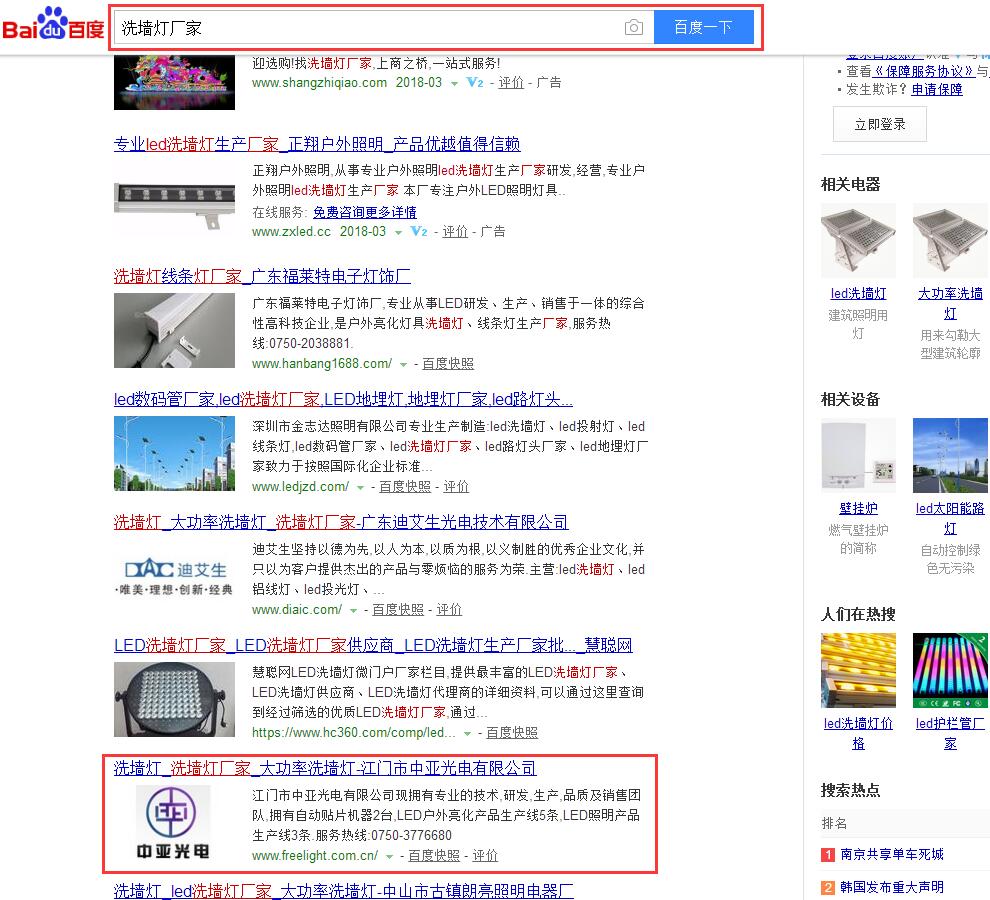
Task: Expand the dropdown arrow after www.diaic.com
Action: [x=355, y=610]
